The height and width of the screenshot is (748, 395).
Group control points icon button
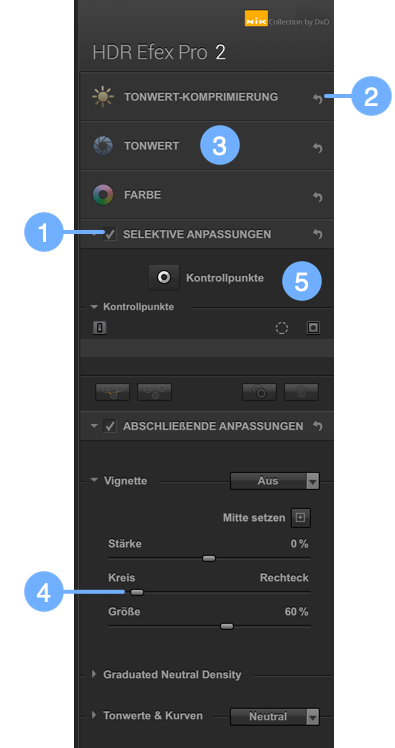tap(113, 392)
